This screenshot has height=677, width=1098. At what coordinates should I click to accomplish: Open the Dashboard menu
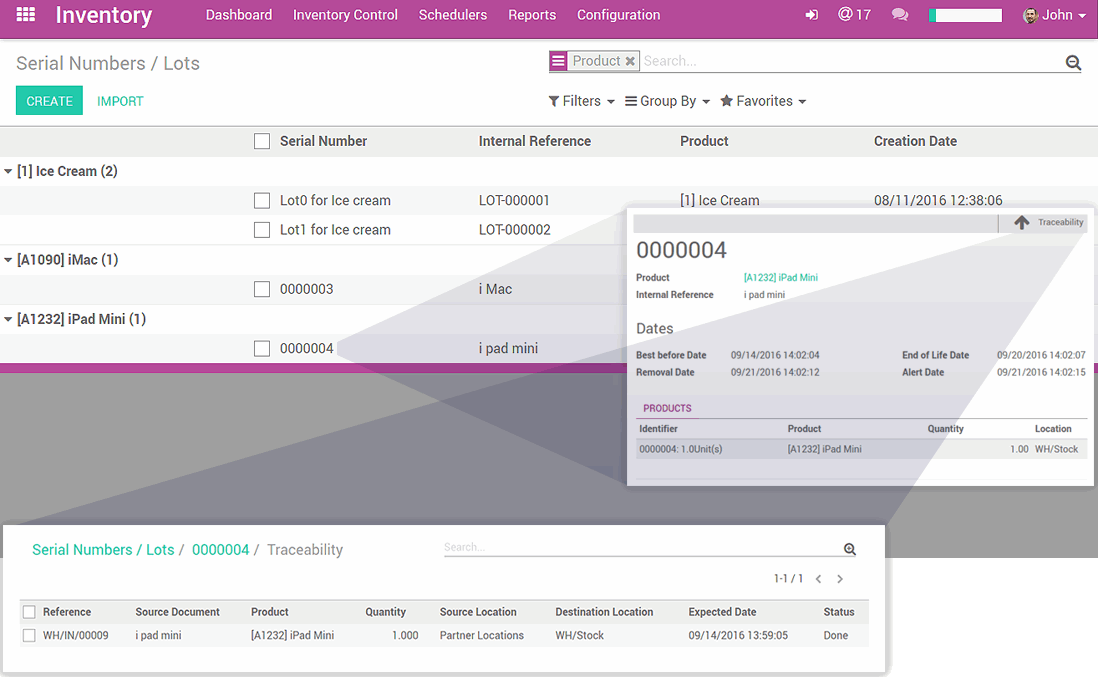(x=239, y=15)
